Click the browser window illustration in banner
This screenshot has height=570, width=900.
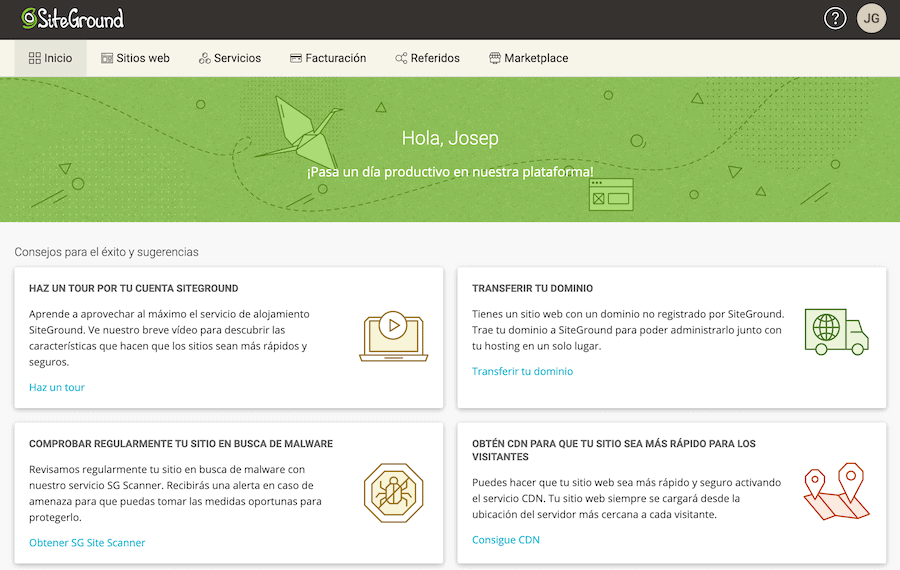tap(611, 195)
